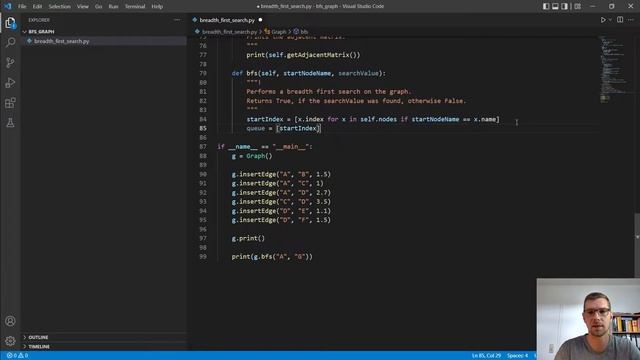
Task: Open the Selection menu
Action: 60,6
